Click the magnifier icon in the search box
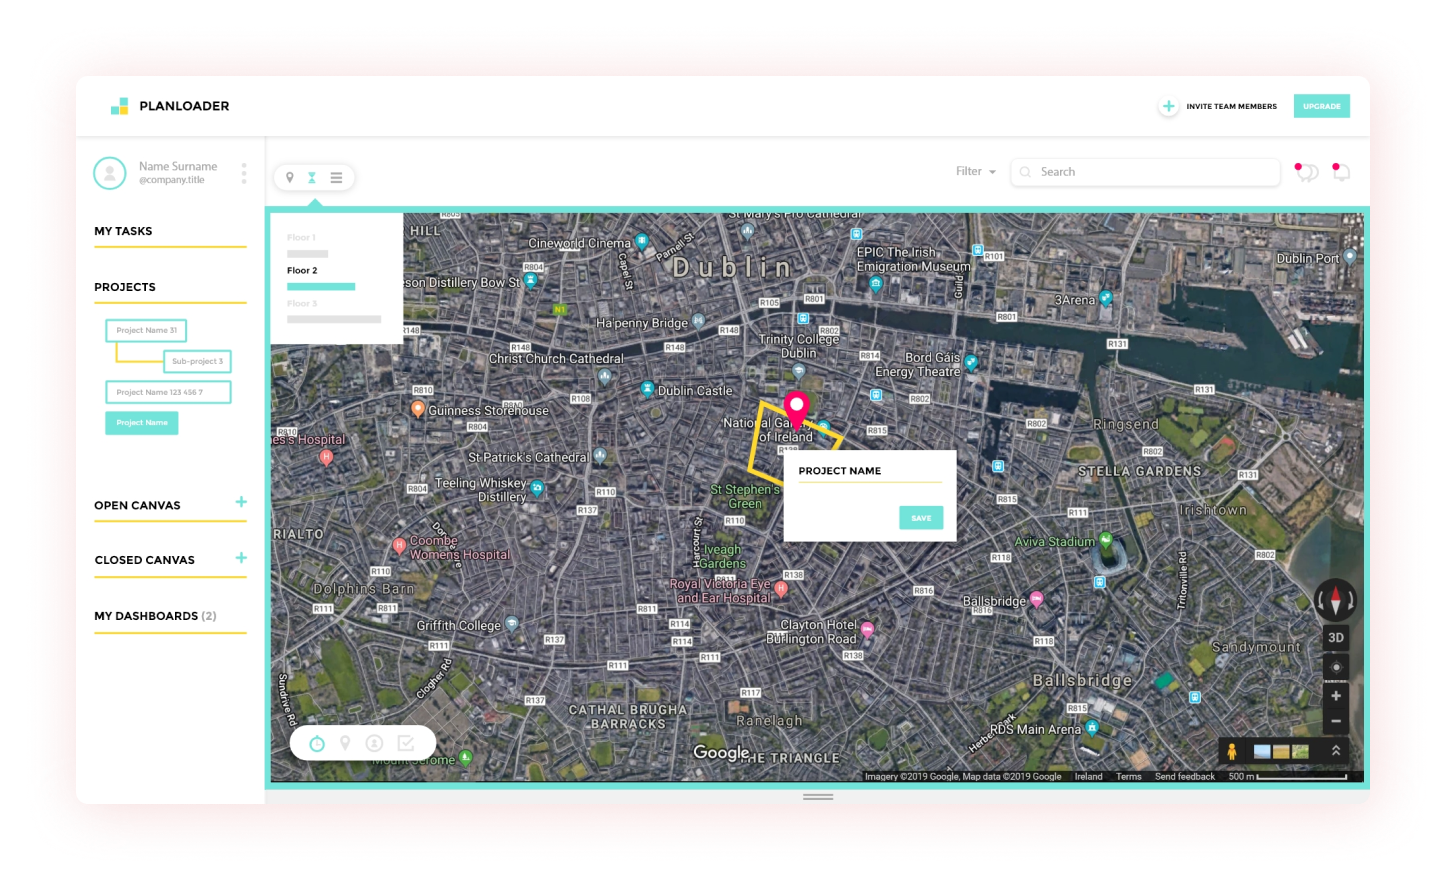 pos(1025,172)
